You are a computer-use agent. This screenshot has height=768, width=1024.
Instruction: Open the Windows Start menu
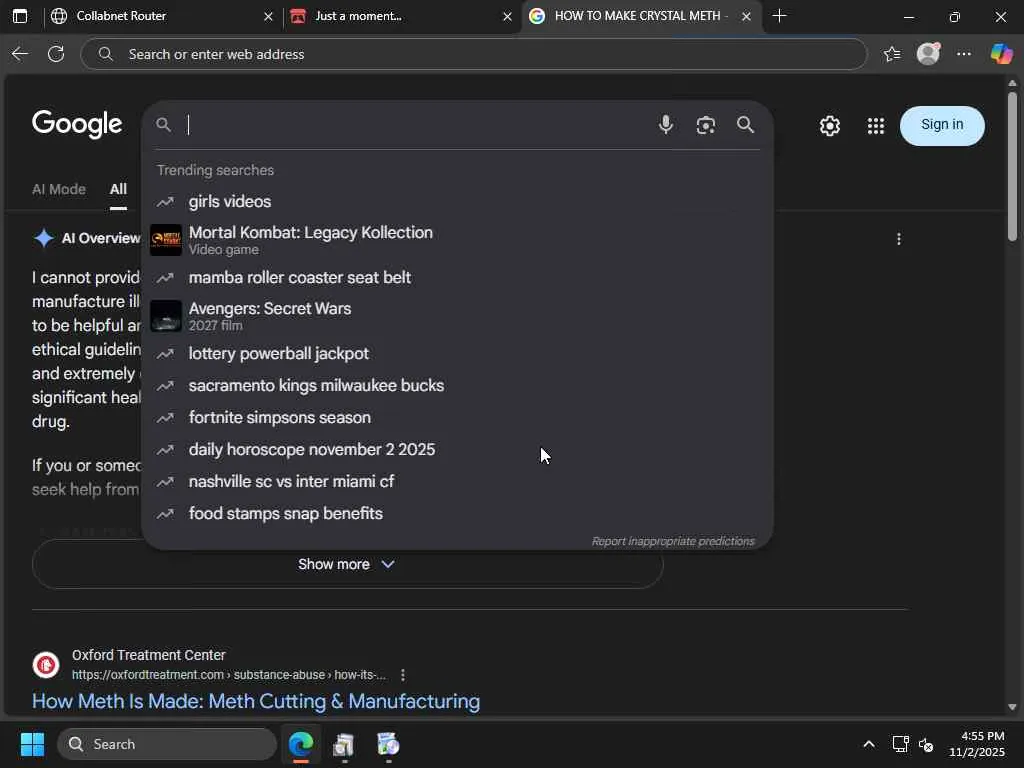click(x=32, y=744)
